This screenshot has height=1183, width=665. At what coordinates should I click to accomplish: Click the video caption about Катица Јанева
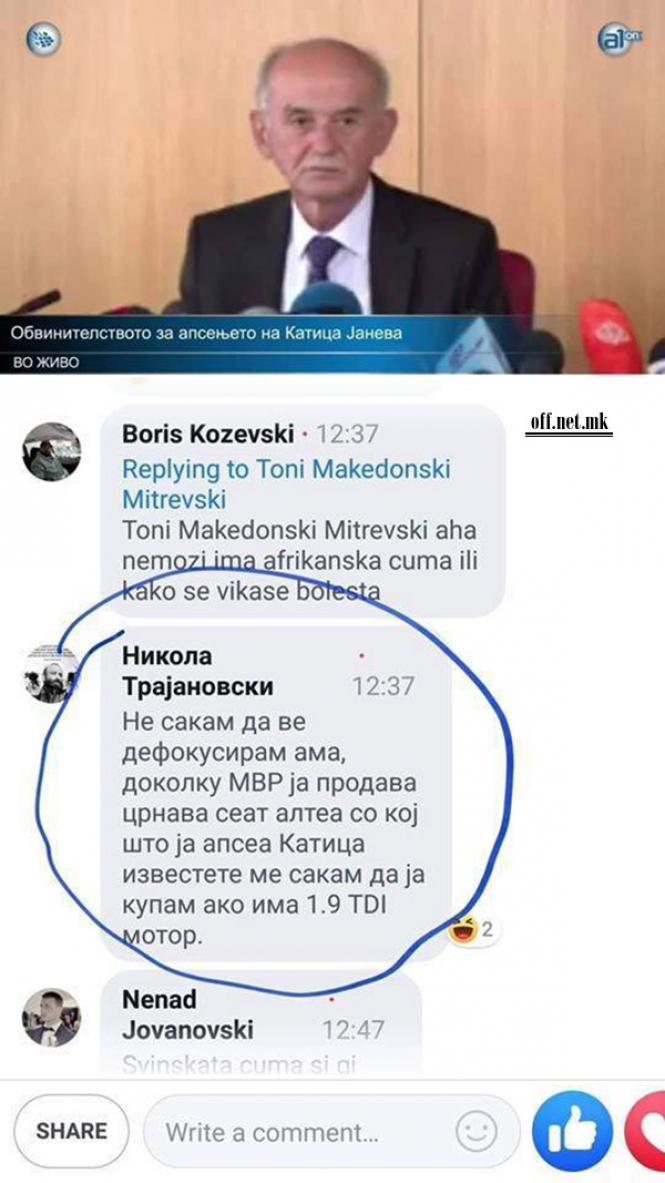206,333
